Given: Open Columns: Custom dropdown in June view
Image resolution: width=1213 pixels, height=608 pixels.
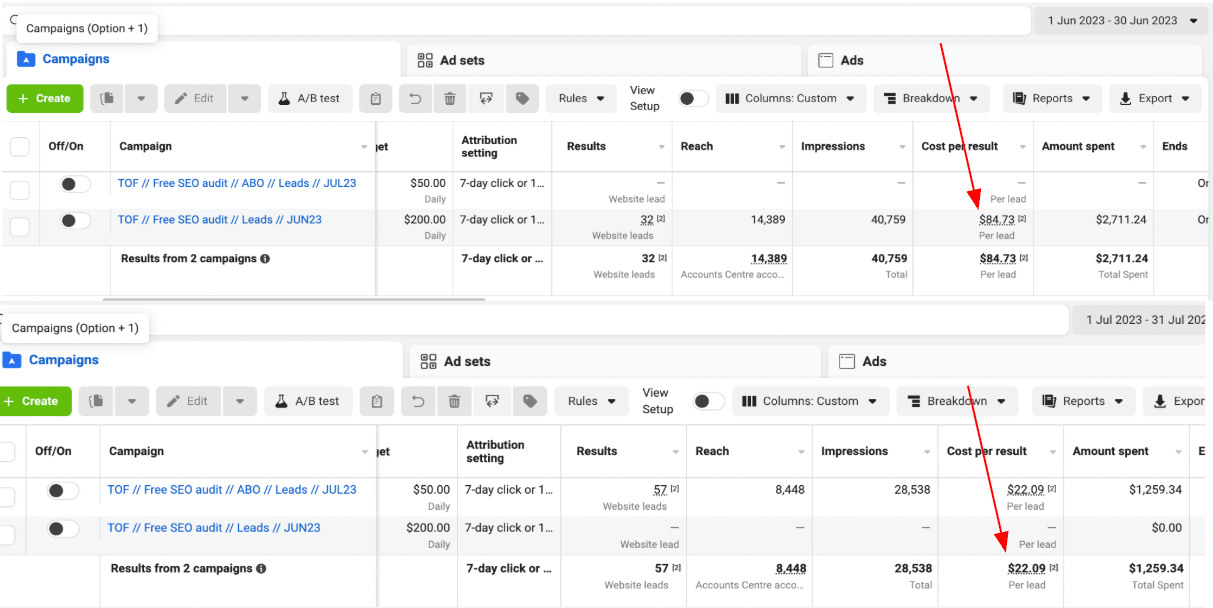Looking at the screenshot, I should 790,98.
